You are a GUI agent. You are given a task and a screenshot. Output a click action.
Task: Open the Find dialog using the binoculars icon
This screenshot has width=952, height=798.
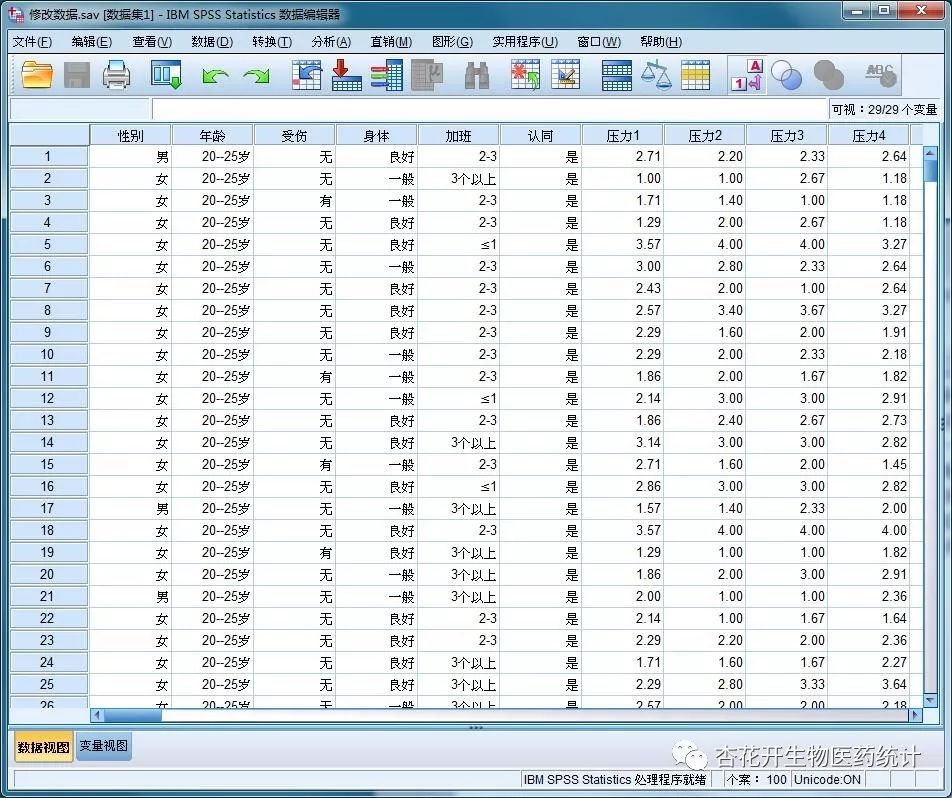(475, 75)
